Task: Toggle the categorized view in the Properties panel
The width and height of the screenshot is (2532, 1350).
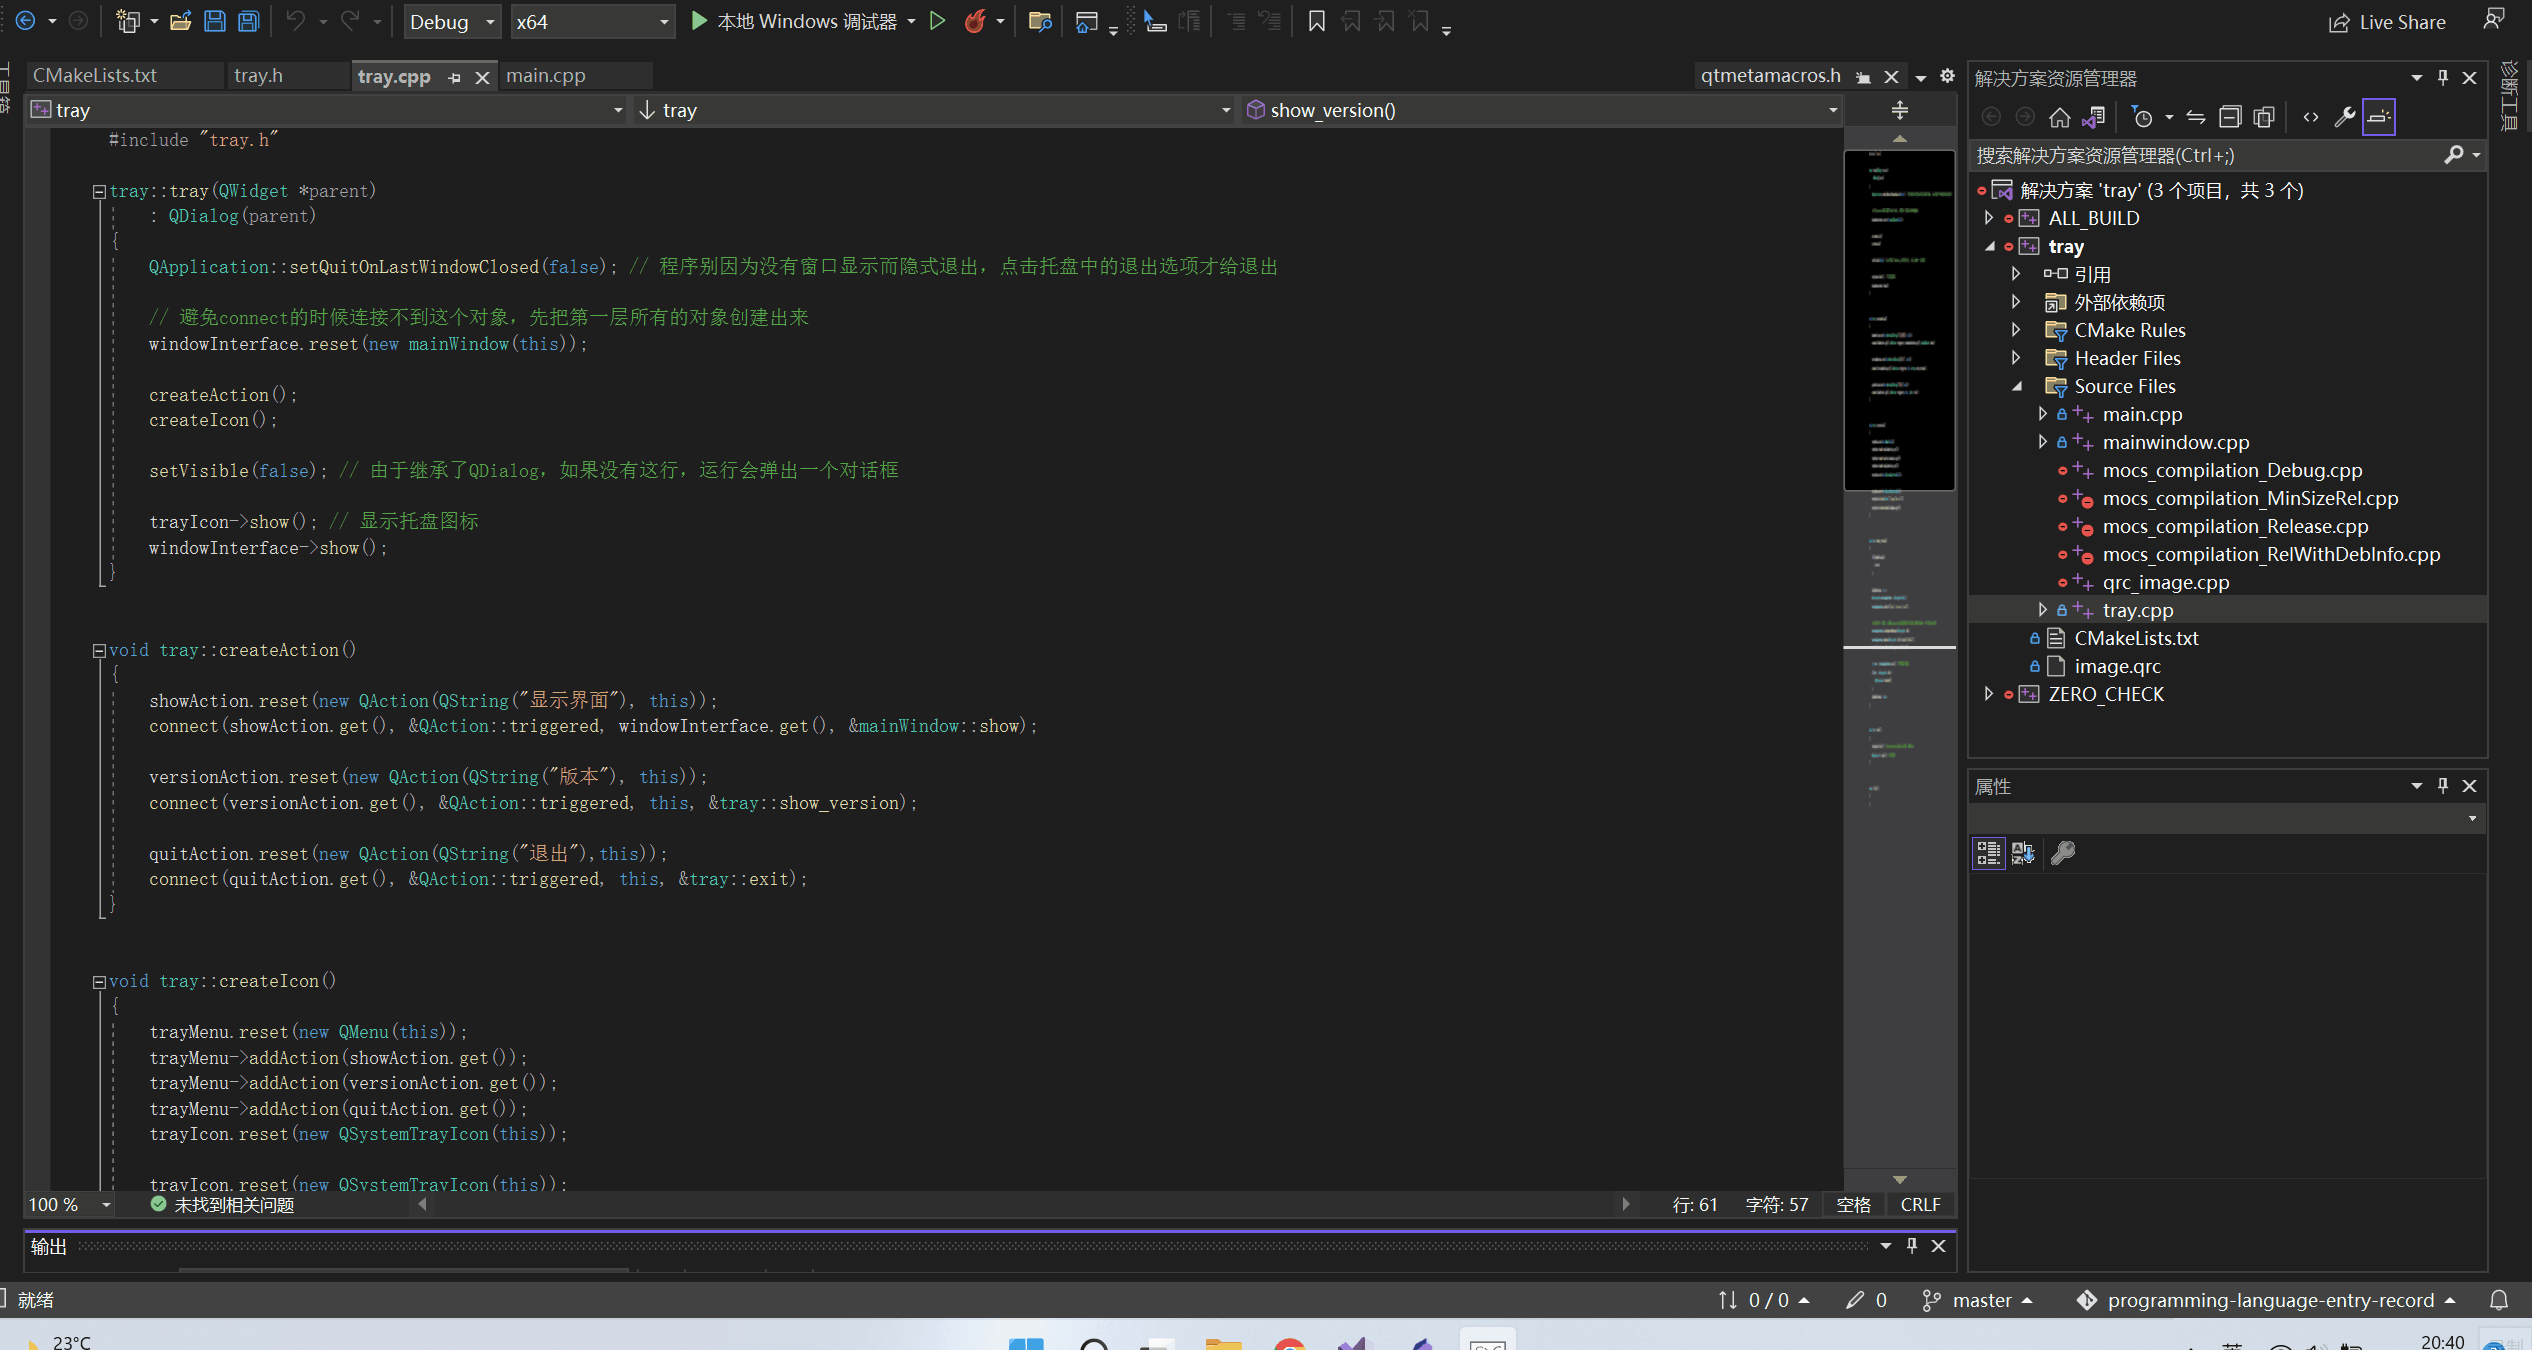Action: 1988,853
